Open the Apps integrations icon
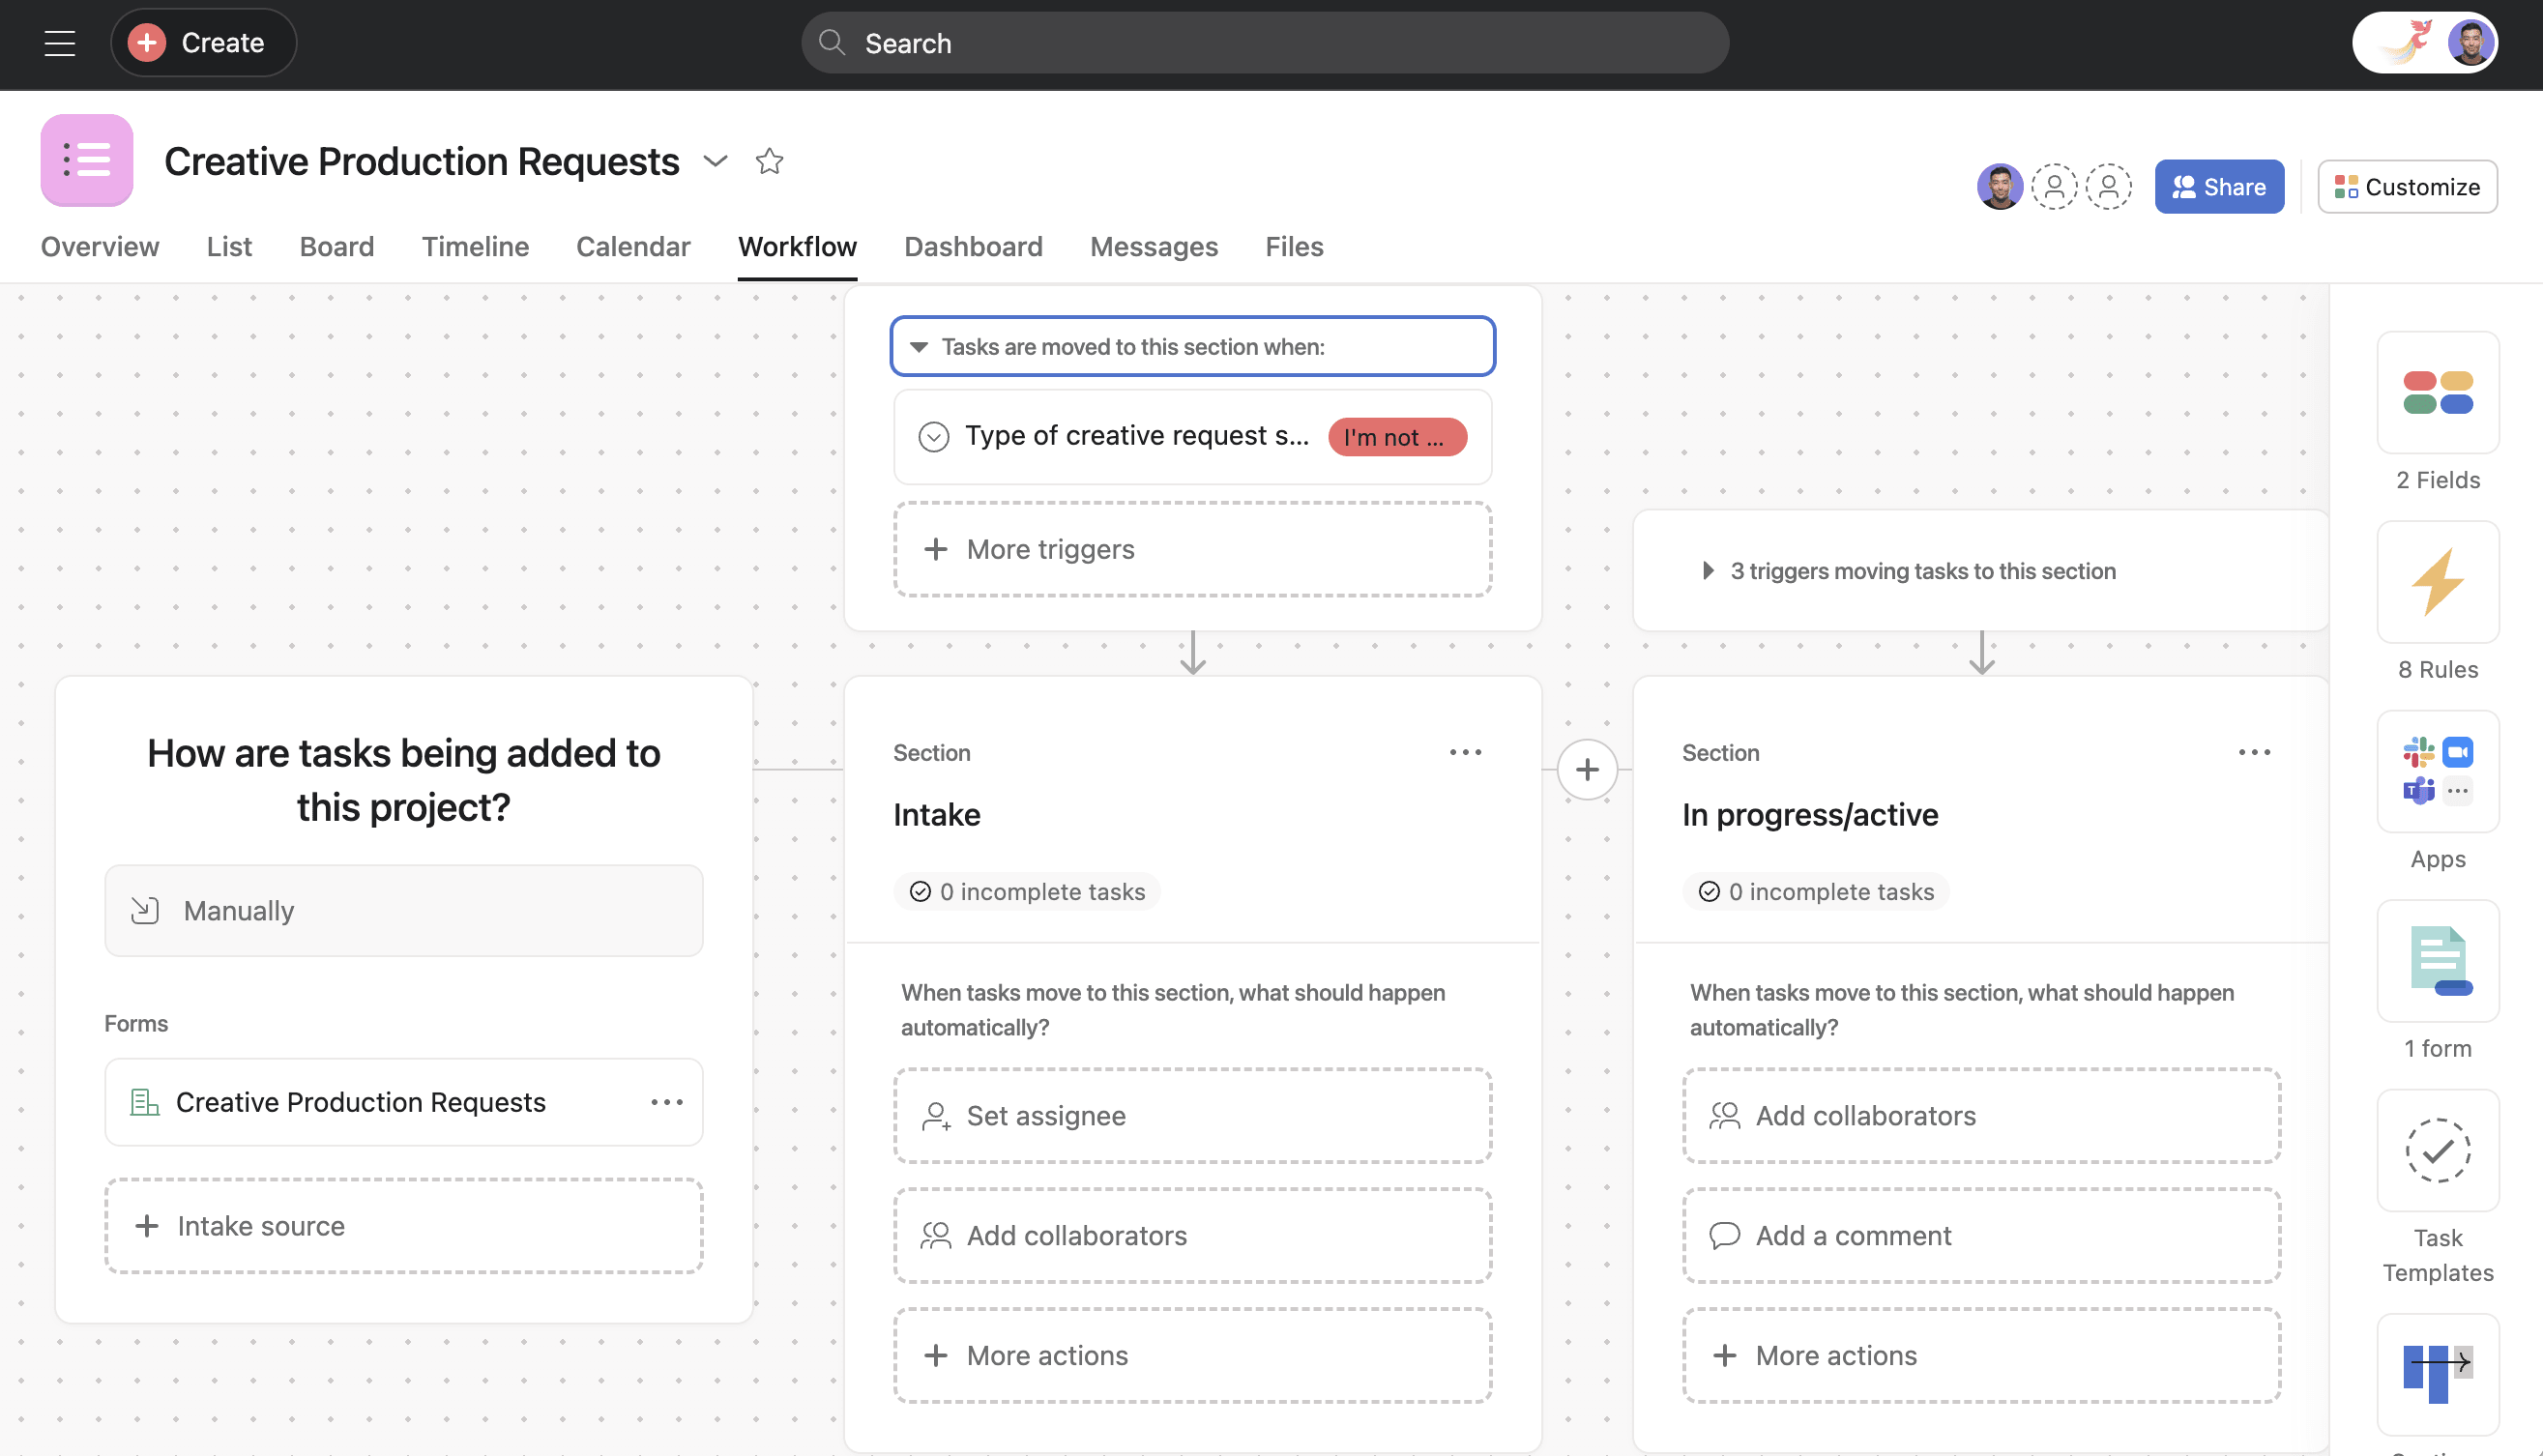 click(x=2437, y=771)
